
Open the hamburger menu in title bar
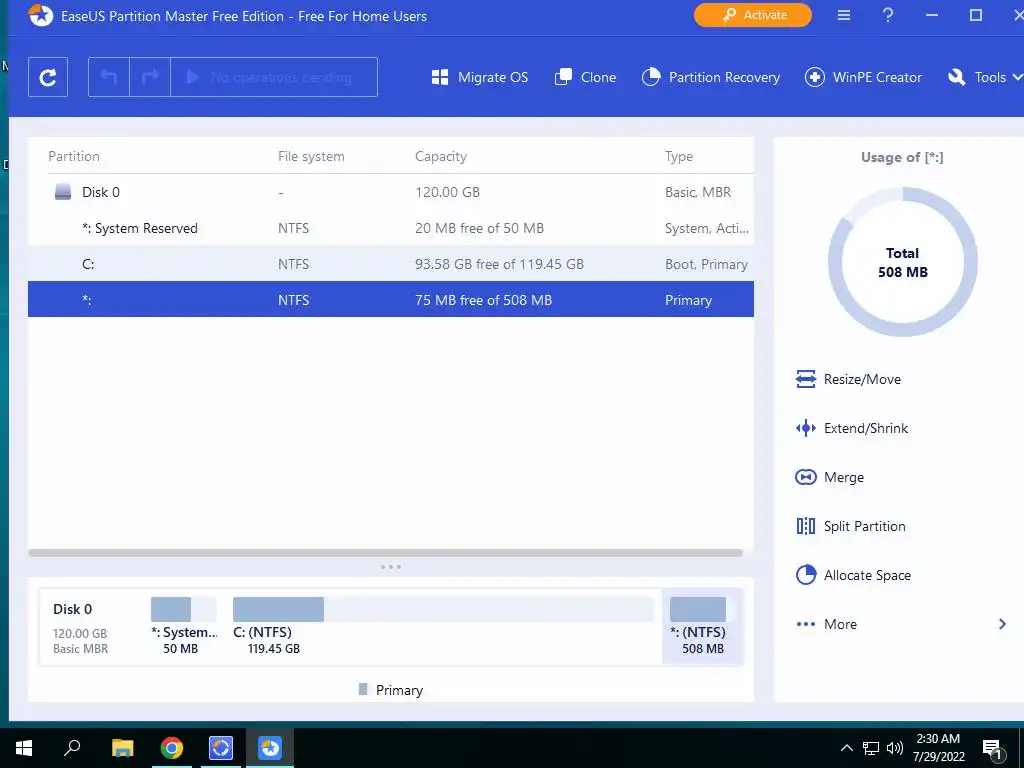pyautogui.click(x=844, y=15)
